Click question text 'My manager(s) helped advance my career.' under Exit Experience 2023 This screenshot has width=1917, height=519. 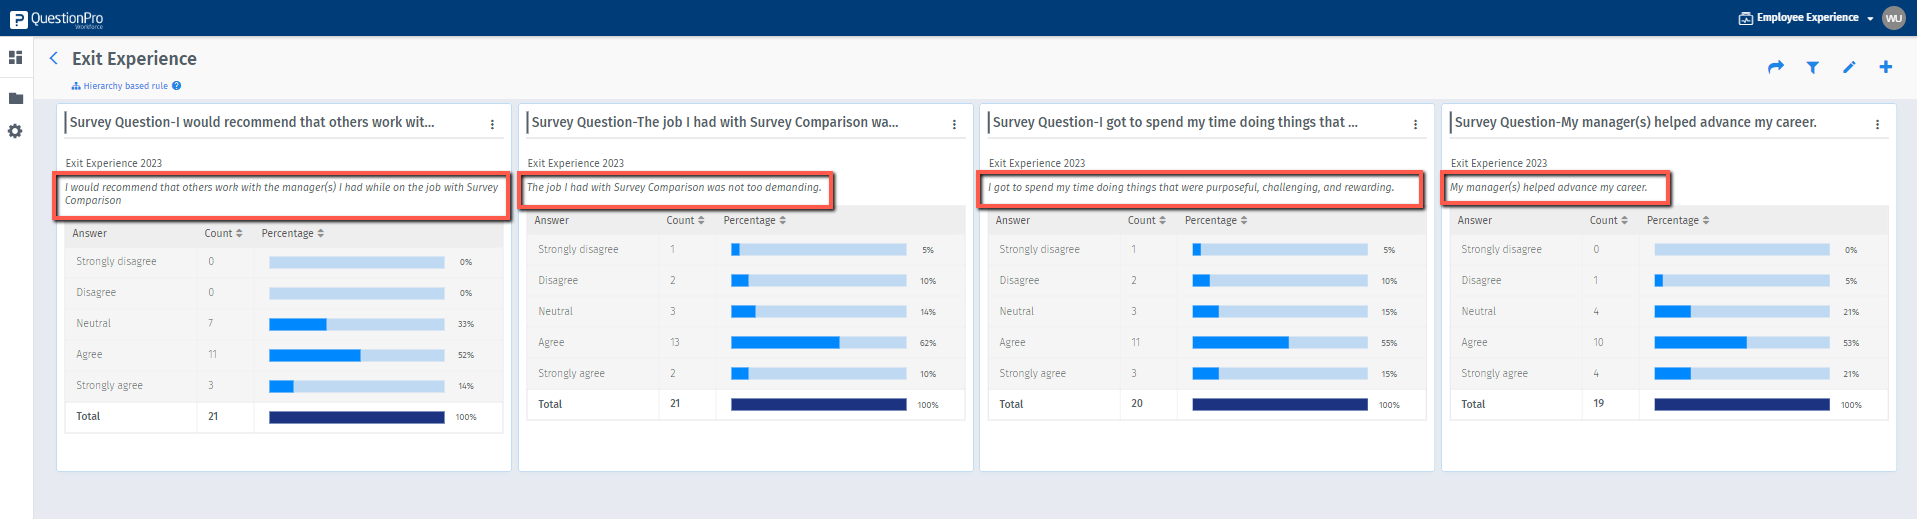point(1548,187)
